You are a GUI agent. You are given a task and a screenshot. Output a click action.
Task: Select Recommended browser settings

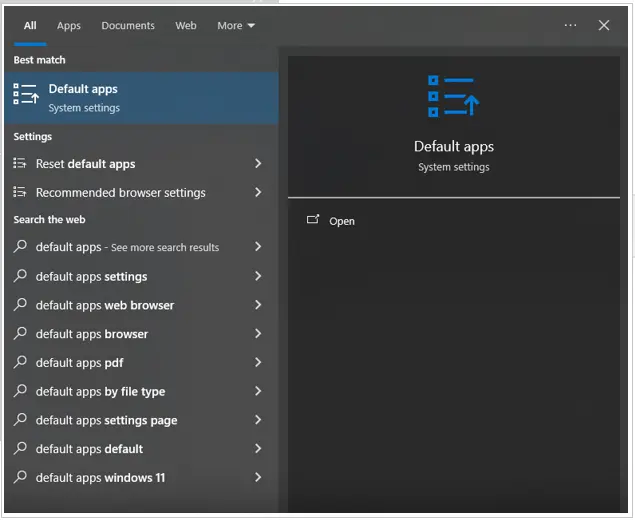pyautogui.click(x=141, y=192)
